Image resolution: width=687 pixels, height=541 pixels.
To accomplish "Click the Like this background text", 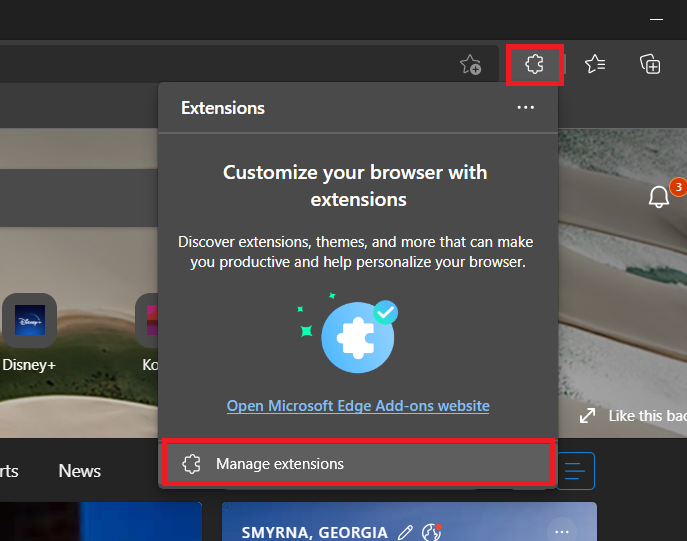I will point(648,416).
